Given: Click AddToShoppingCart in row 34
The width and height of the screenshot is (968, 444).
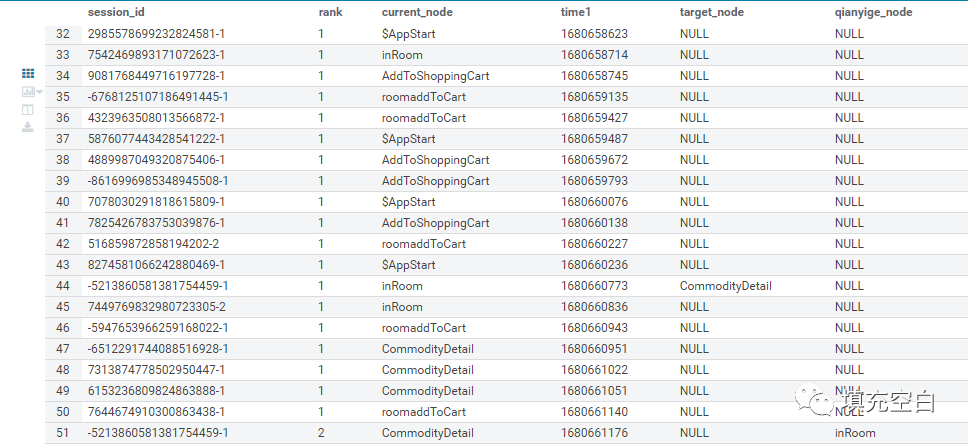Looking at the screenshot, I should (x=435, y=76).
